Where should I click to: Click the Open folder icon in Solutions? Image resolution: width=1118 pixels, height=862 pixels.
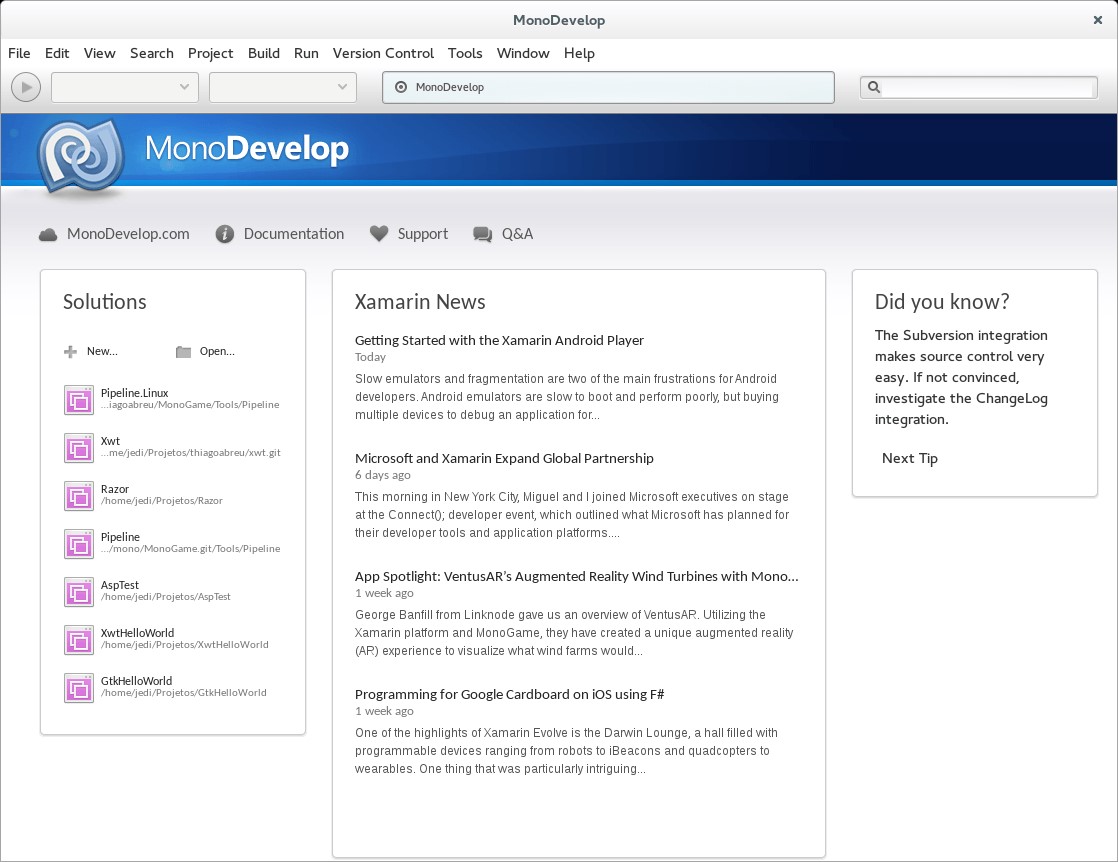pyautogui.click(x=183, y=351)
